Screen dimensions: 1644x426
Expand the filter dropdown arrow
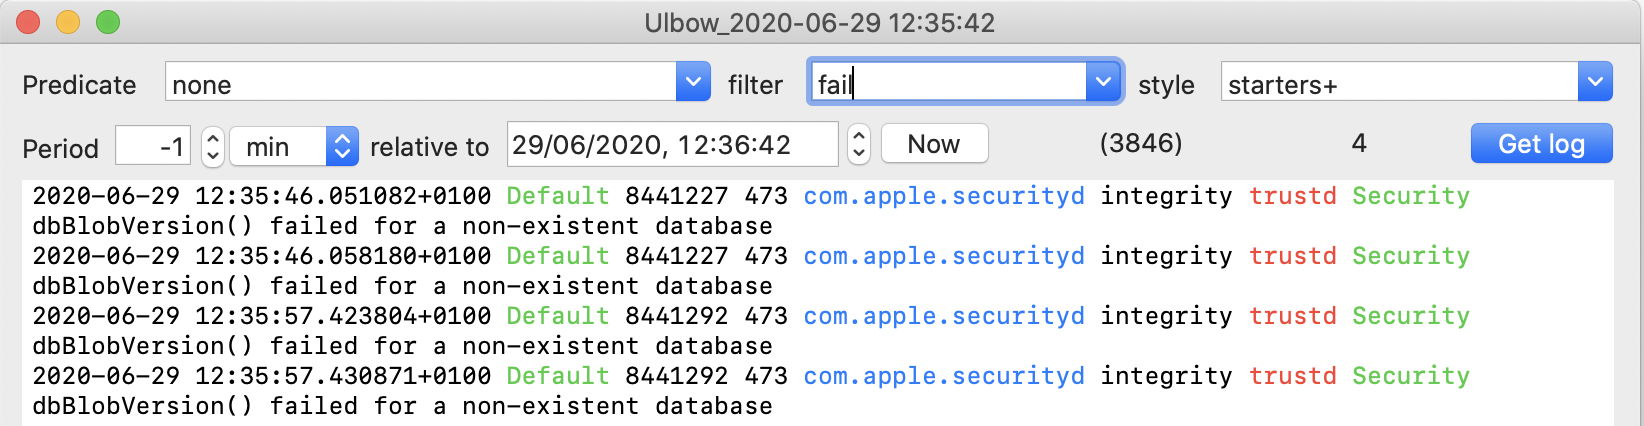pyautogui.click(x=1103, y=82)
